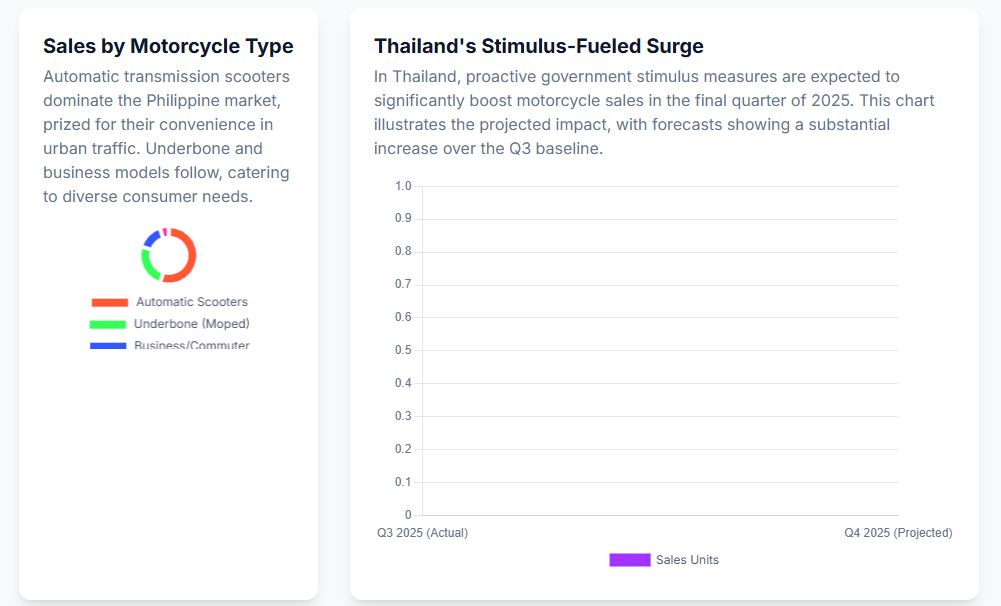Click the 0.5 y-axis tick label

click(x=403, y=350)
